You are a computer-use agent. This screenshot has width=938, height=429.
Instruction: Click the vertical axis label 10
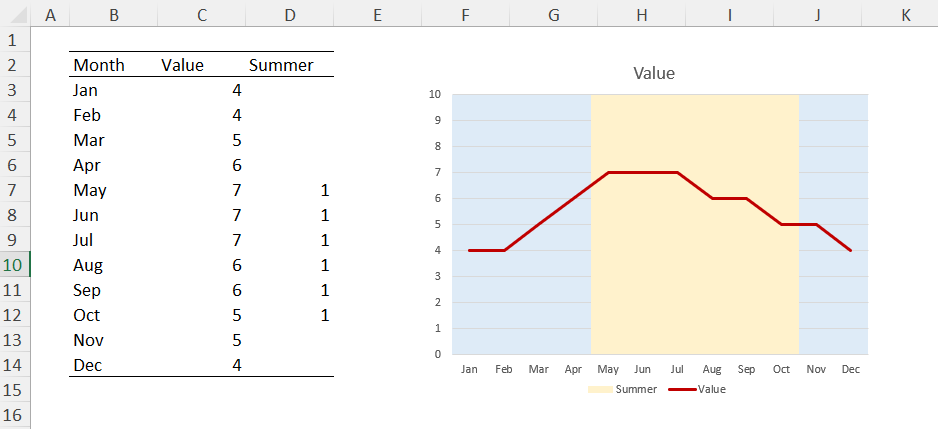coord(435,94)
